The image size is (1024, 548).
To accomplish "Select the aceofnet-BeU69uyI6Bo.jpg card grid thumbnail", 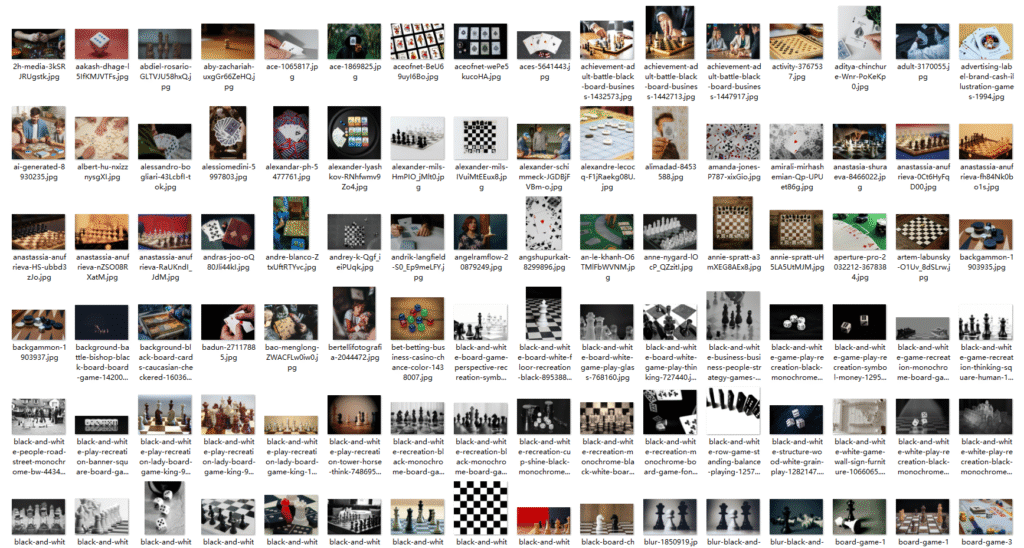I will pyautogui.click(x=418, y=42).
